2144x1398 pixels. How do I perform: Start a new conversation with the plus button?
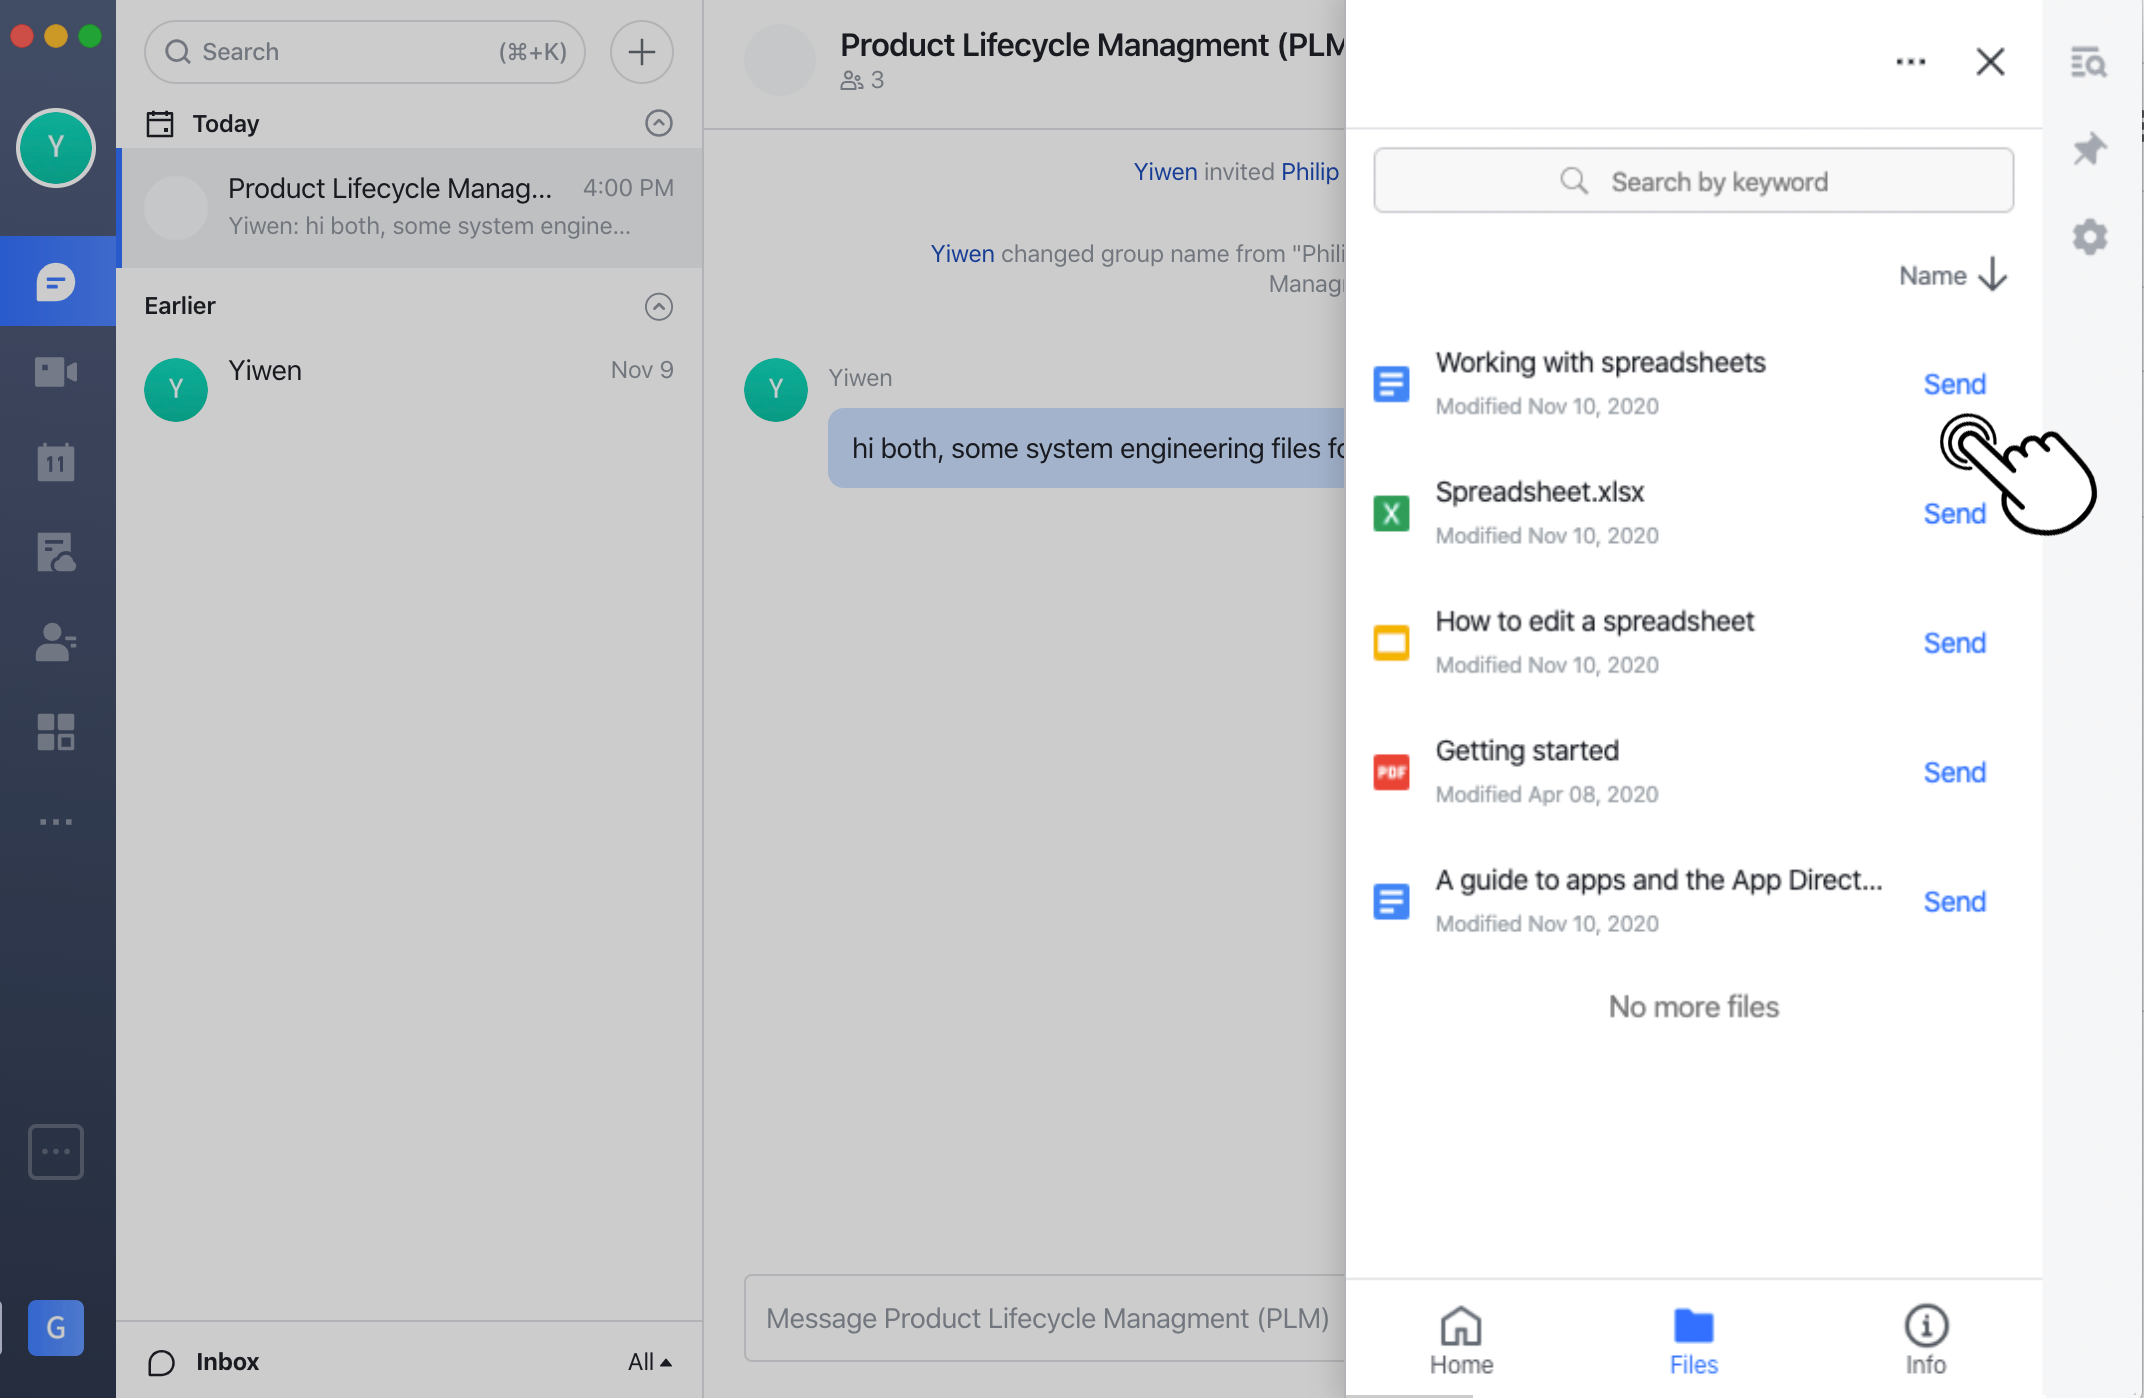tap(641, 51)
